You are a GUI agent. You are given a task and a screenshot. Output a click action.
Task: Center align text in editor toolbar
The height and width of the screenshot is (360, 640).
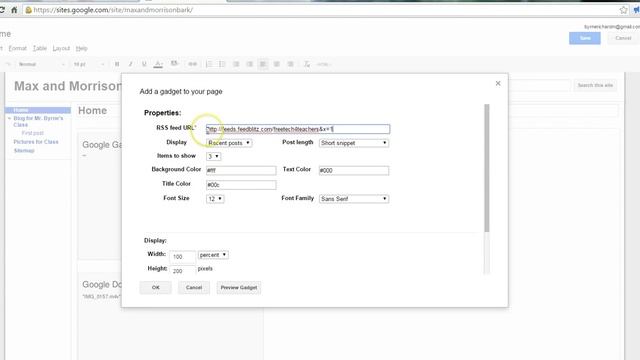[x=277, y=64]
